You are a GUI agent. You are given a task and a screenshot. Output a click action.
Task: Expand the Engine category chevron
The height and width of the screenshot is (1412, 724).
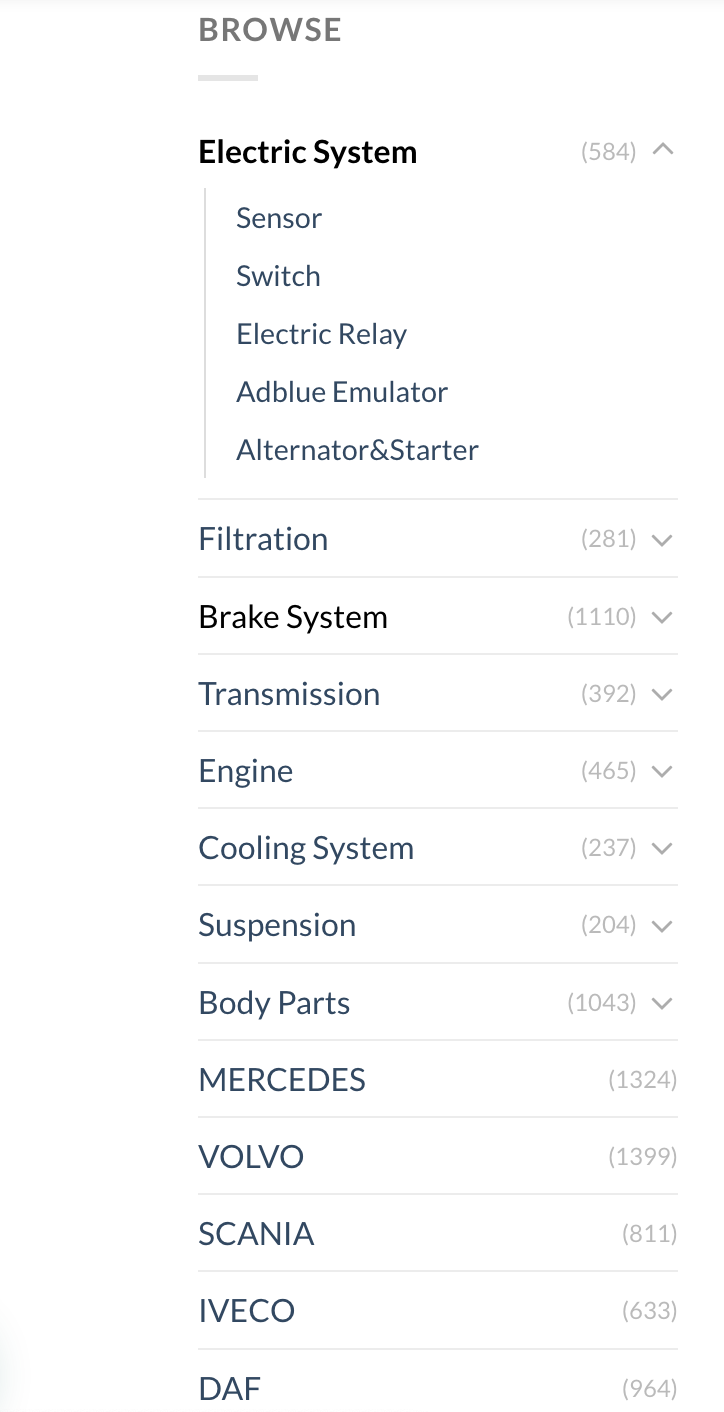tap(662, 771)
